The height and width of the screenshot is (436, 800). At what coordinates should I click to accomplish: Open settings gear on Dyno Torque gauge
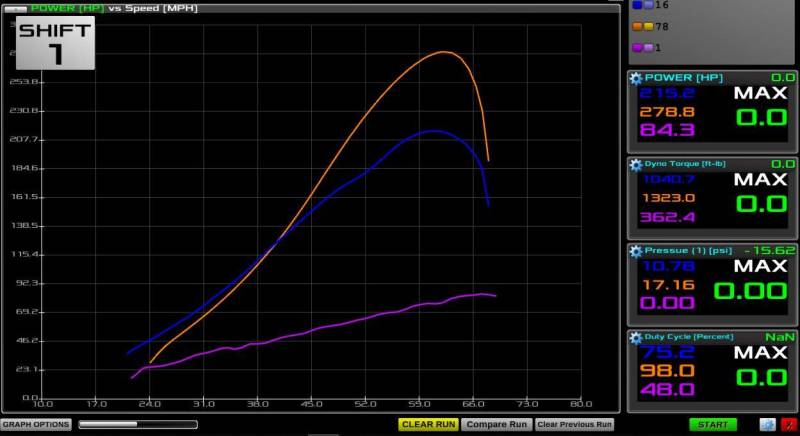635,164
